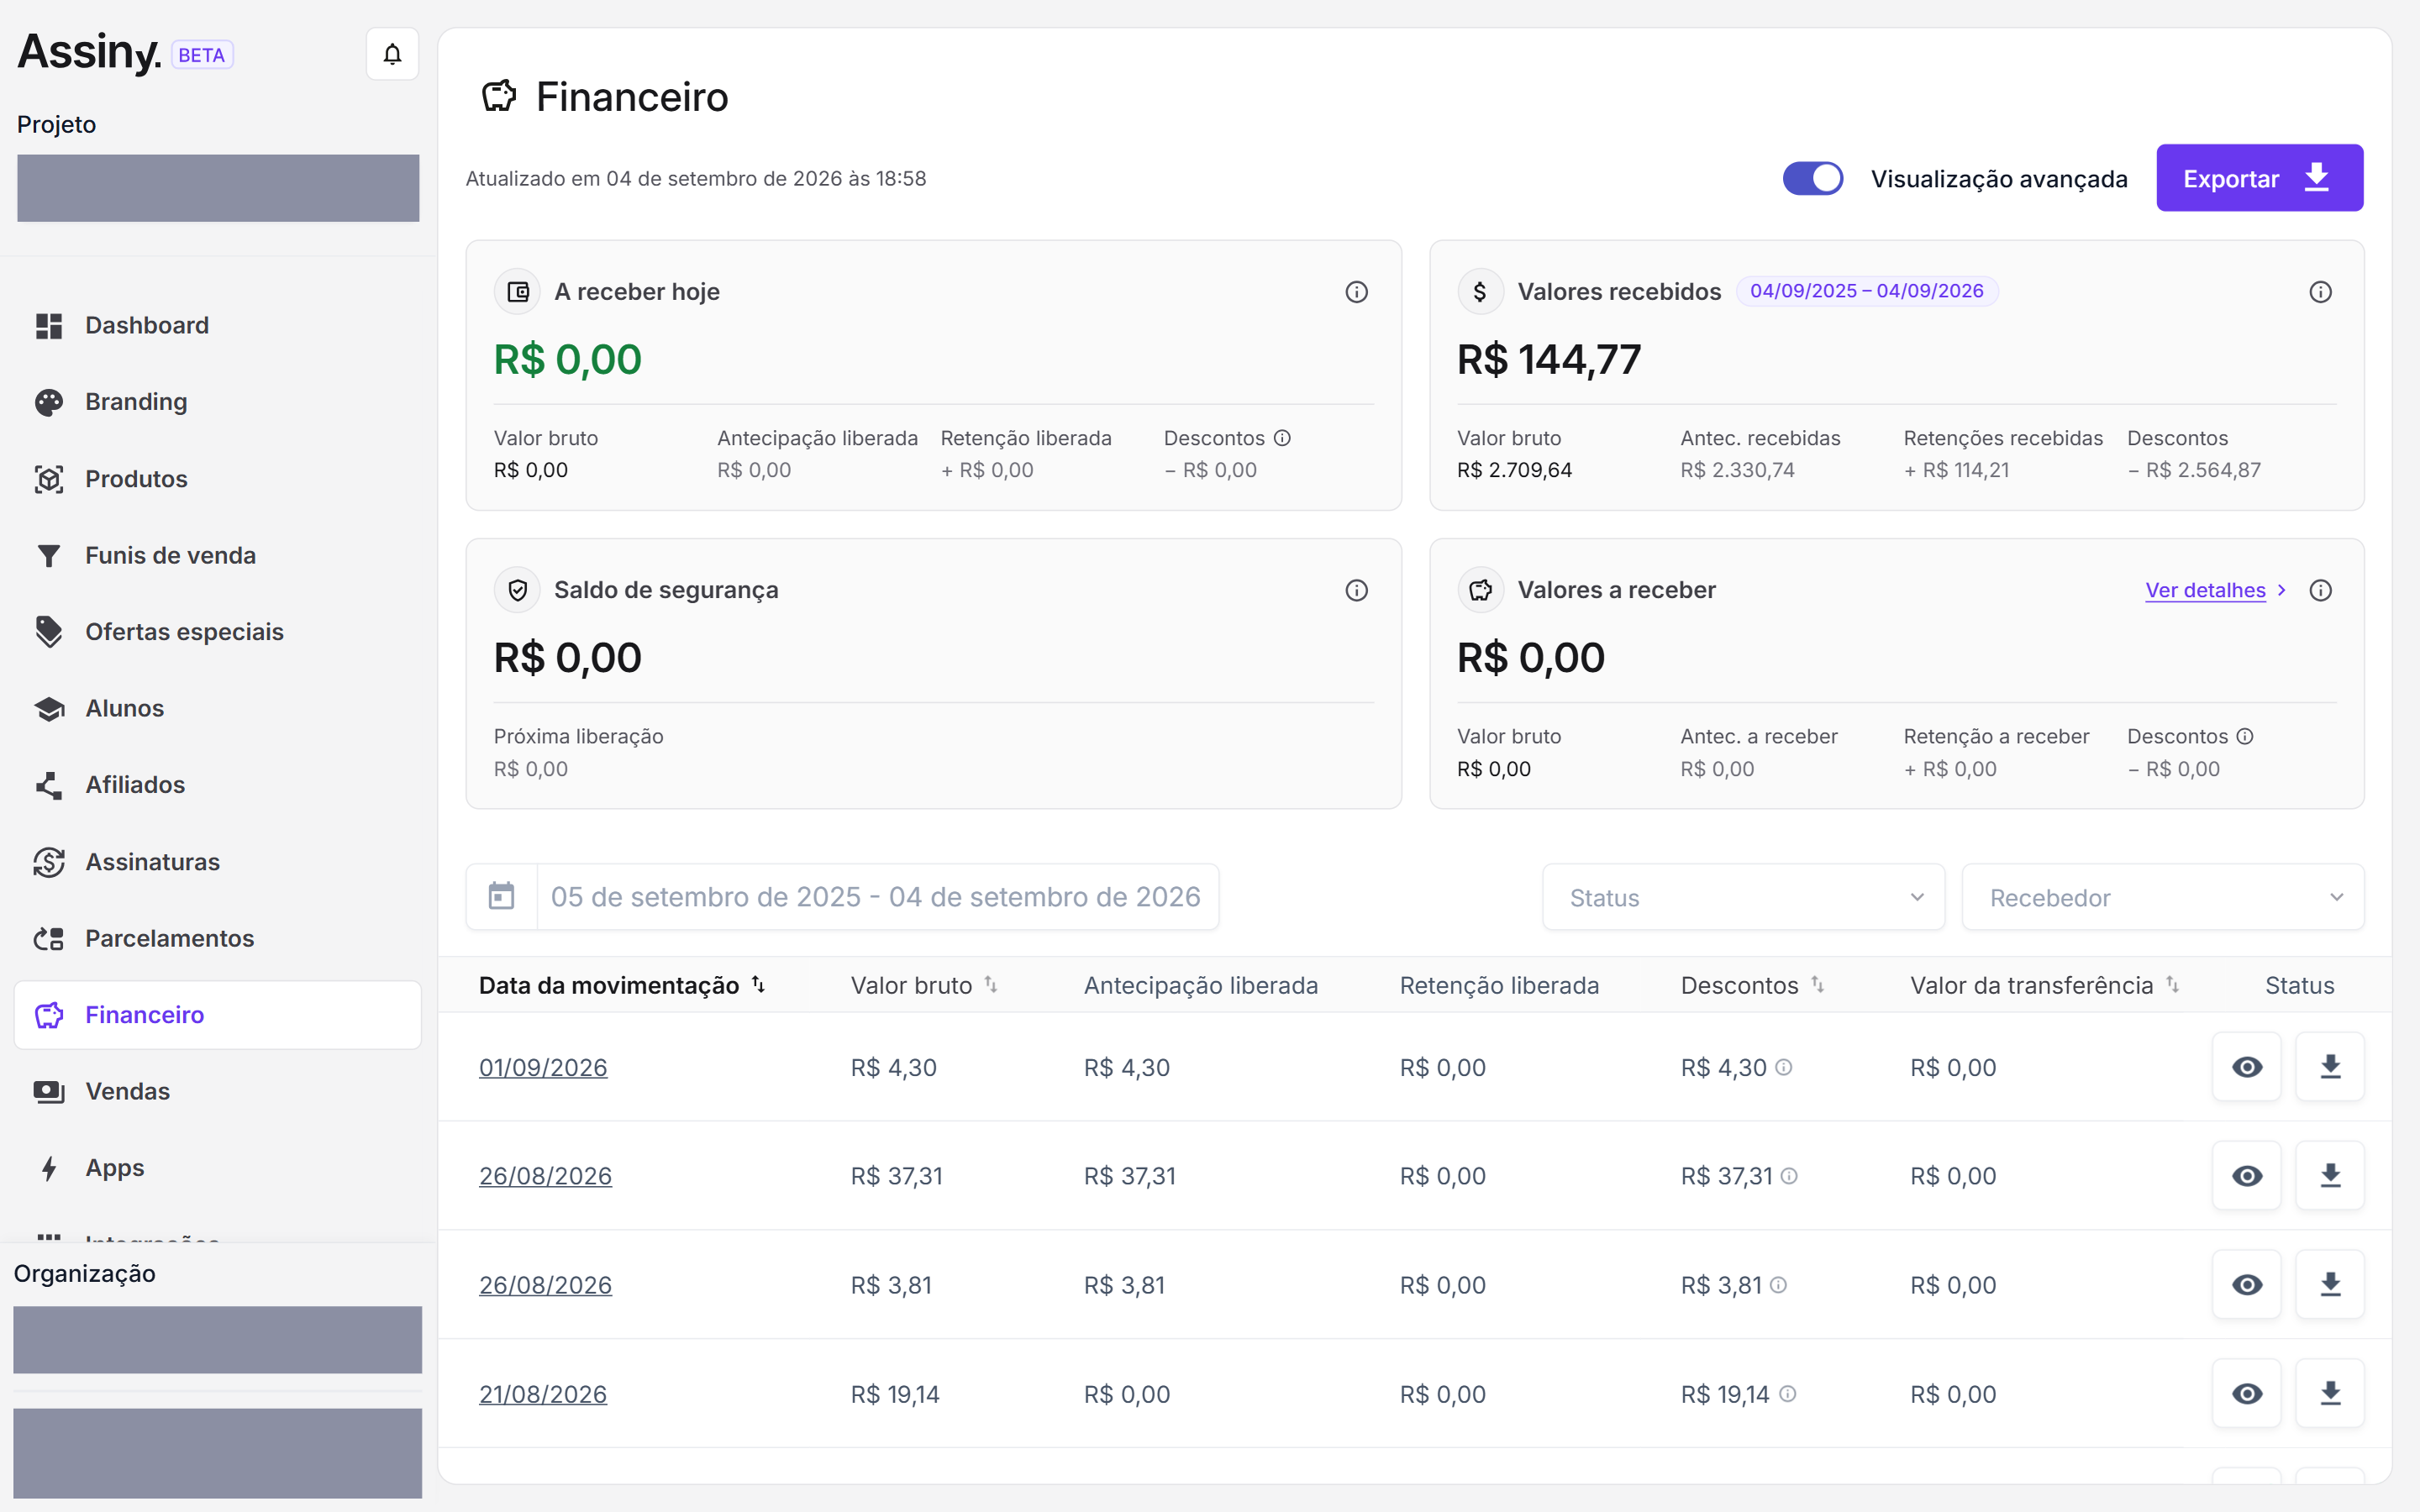Click info icon next to R$ 4,30 discount

pyautogui.click(x=1784, y=1067)
